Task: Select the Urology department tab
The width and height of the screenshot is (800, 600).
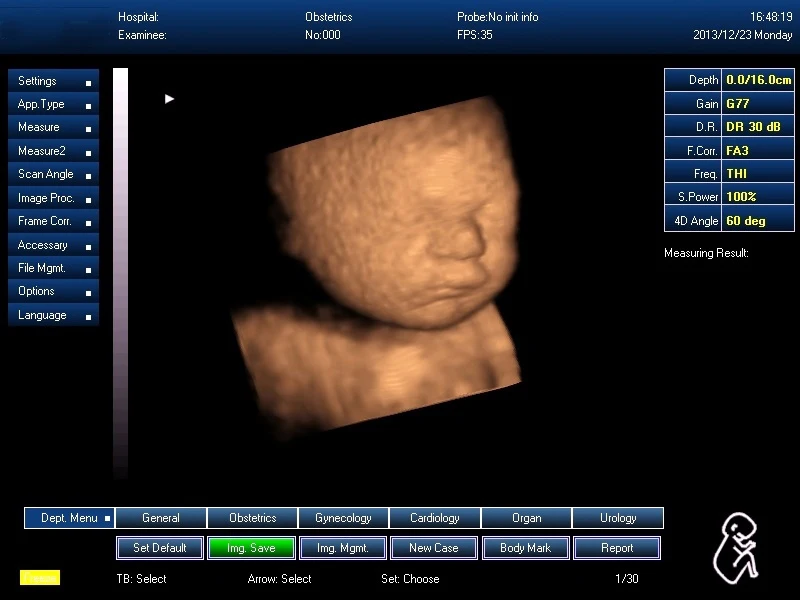Action: click(x=617, y=518)
